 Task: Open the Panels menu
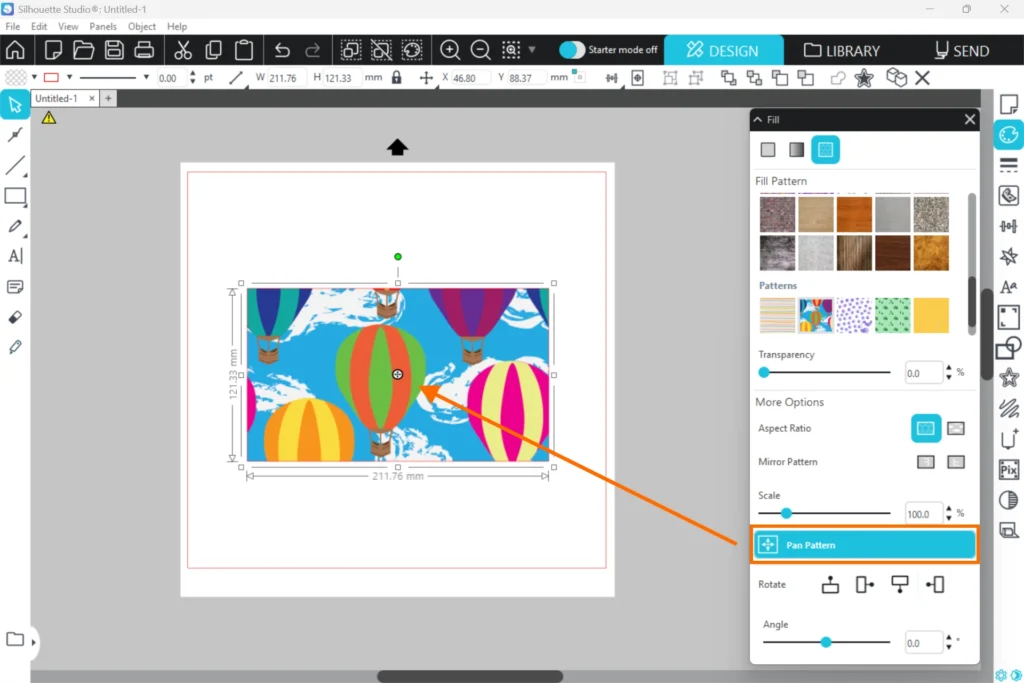[102, 26]
